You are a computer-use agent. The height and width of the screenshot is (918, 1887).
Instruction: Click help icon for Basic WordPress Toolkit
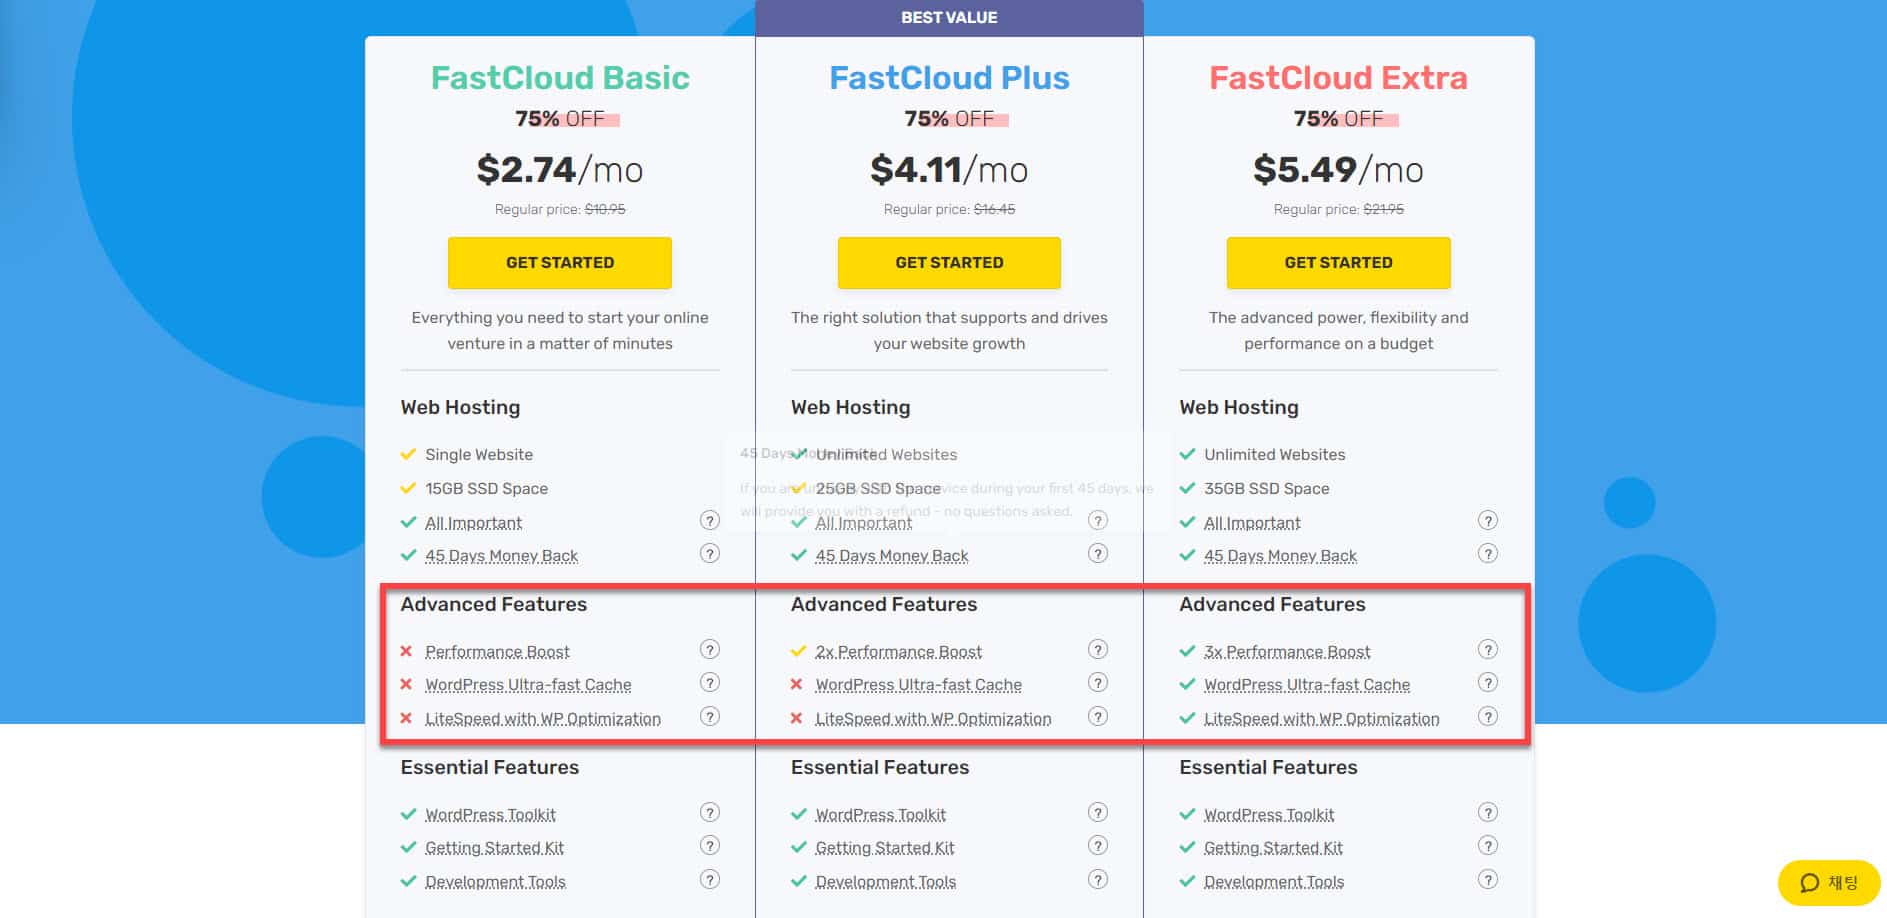(x=710, y=812)
